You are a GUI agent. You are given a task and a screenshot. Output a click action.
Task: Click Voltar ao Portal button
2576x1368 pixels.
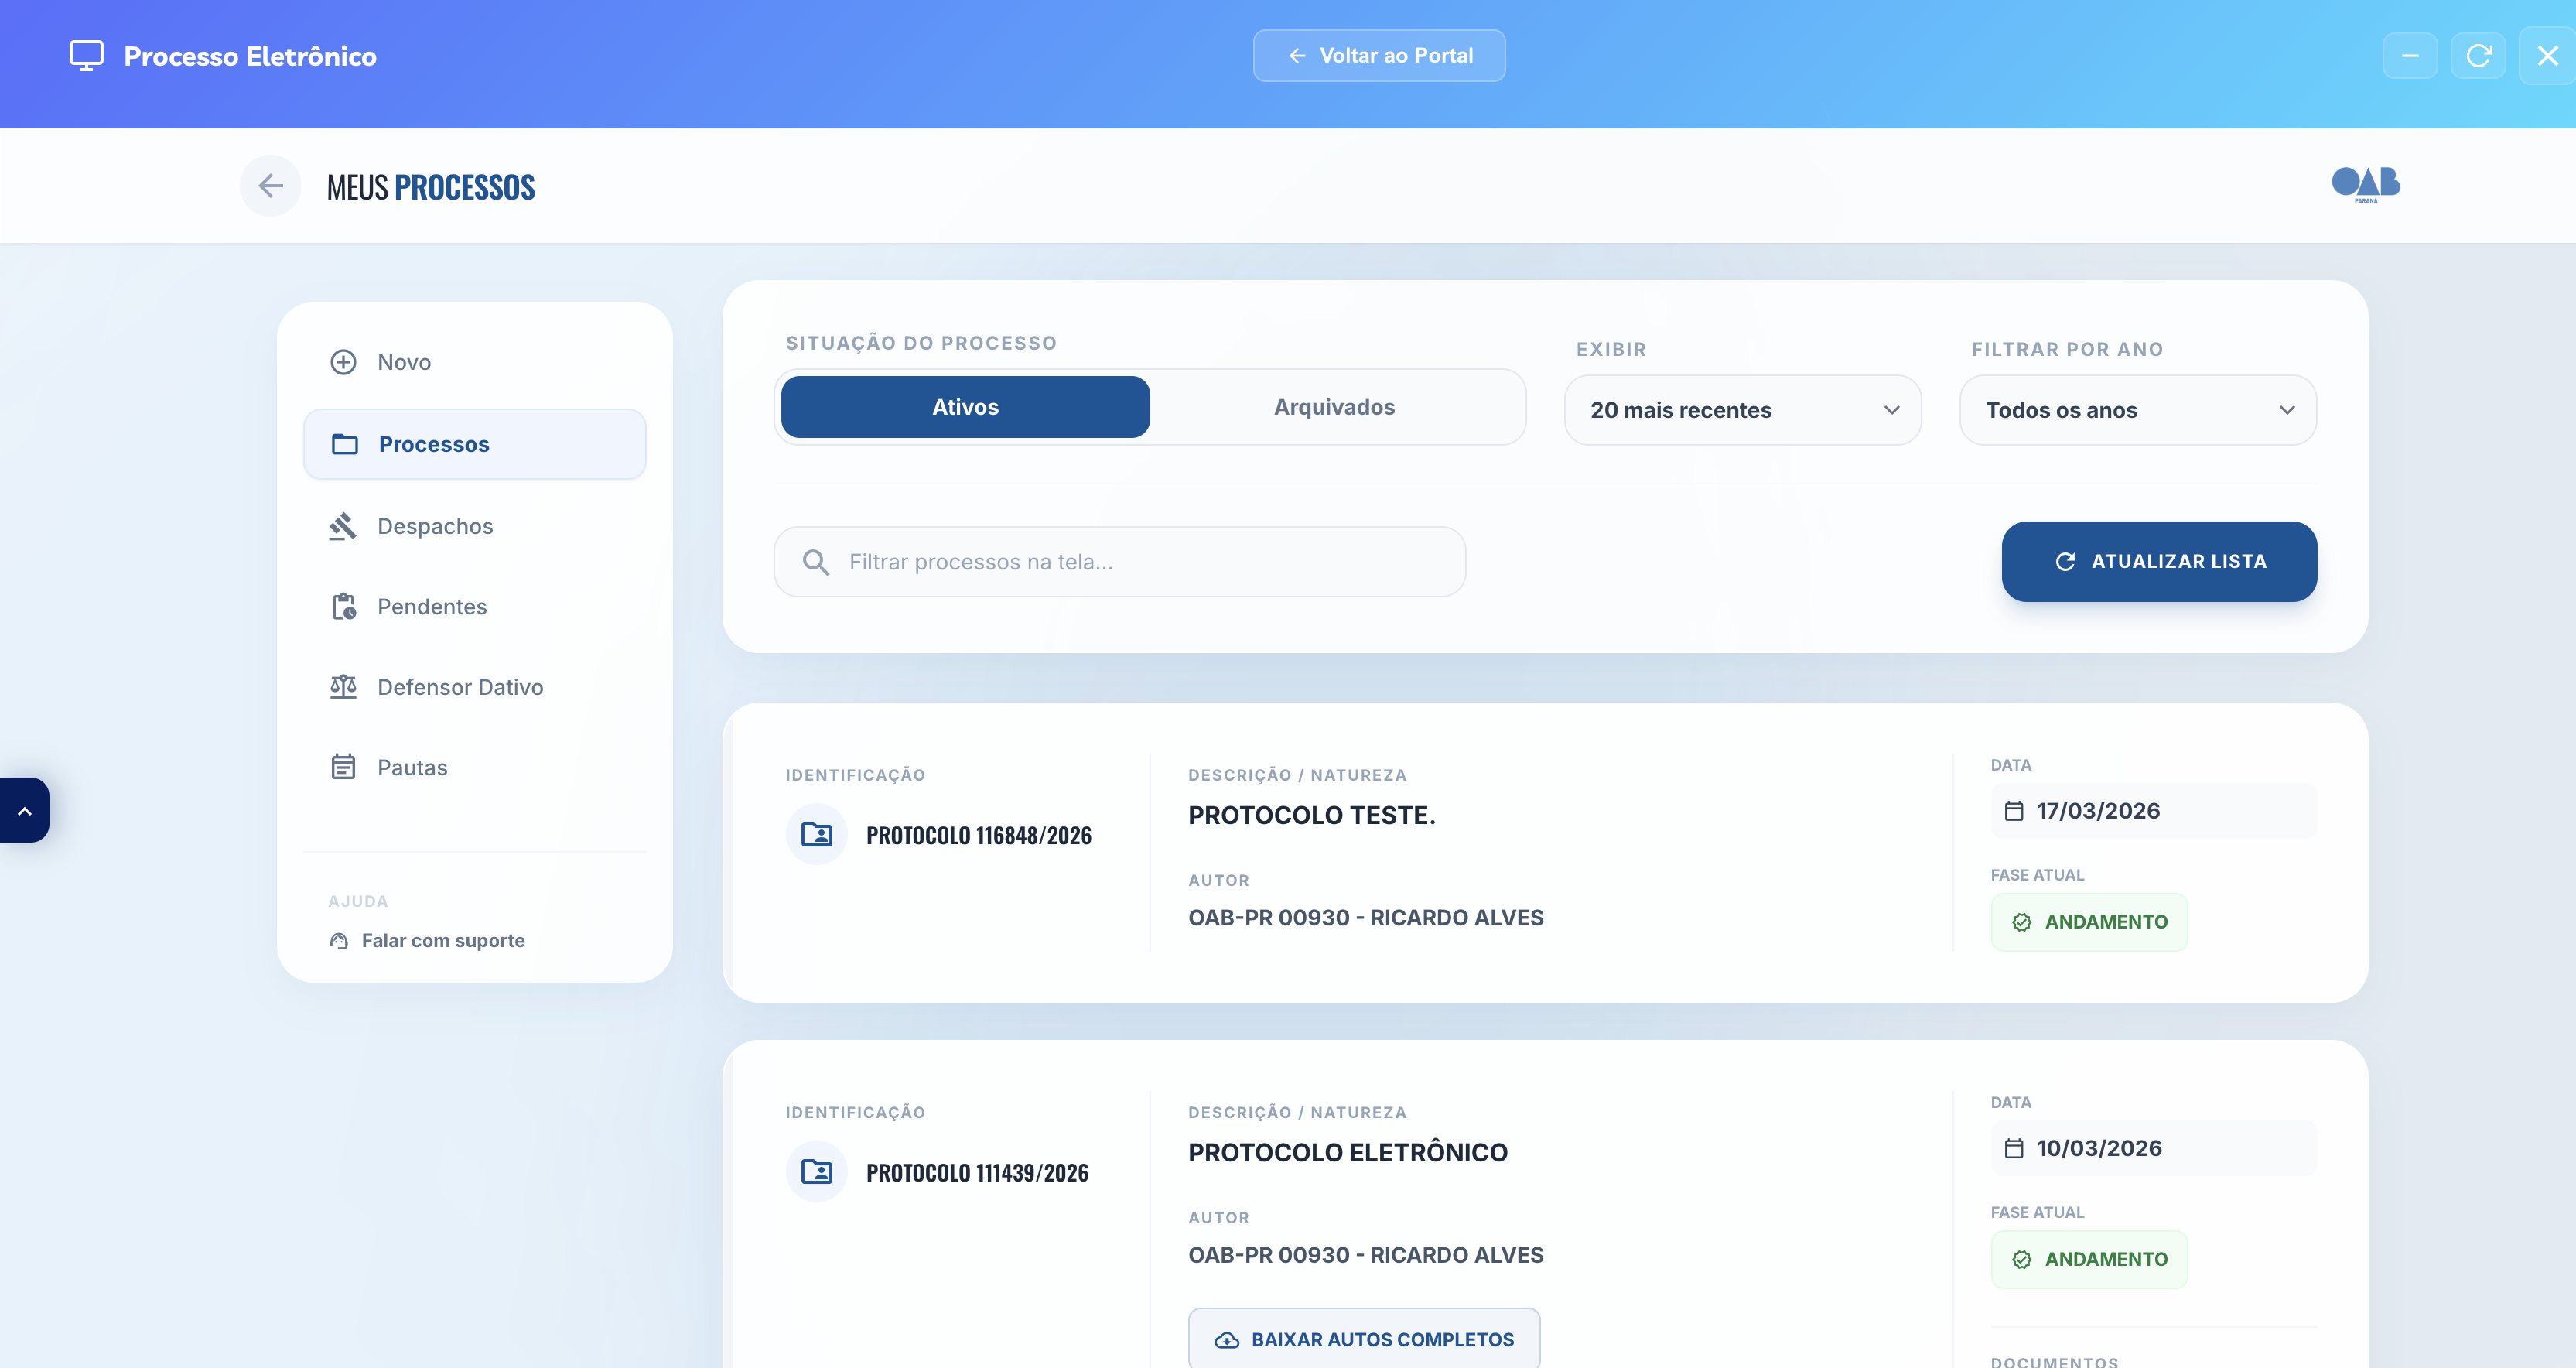(x=1379, y=56)
